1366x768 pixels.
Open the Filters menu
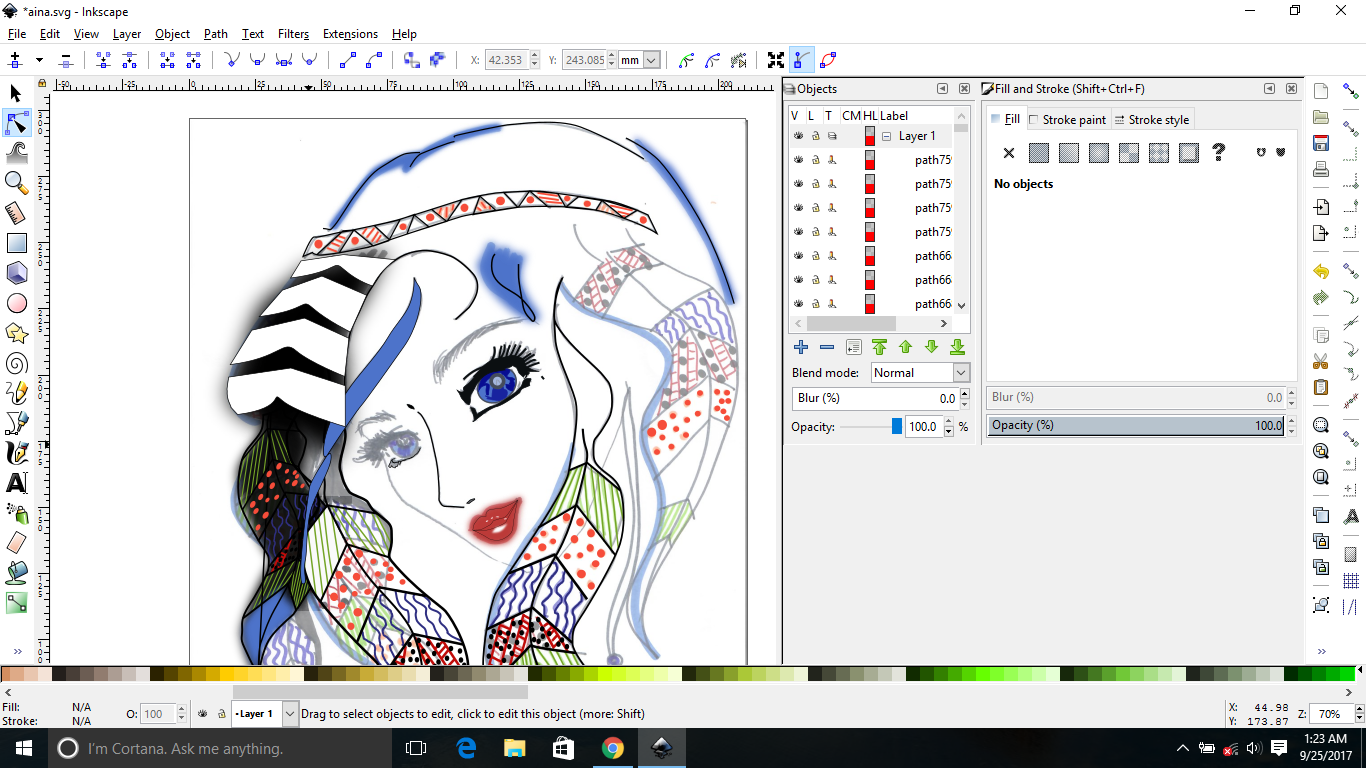293,34
